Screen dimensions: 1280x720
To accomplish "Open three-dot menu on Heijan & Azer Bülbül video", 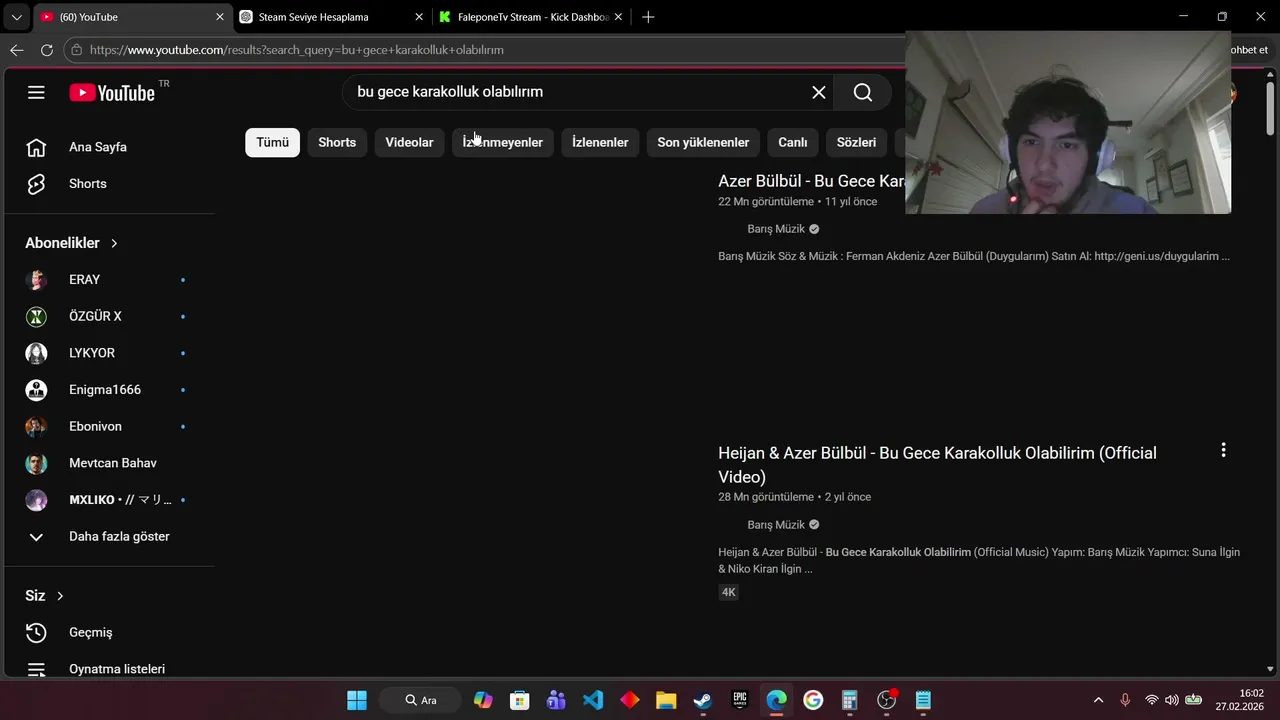I will pyautogui.click(x=1223, y=451).
